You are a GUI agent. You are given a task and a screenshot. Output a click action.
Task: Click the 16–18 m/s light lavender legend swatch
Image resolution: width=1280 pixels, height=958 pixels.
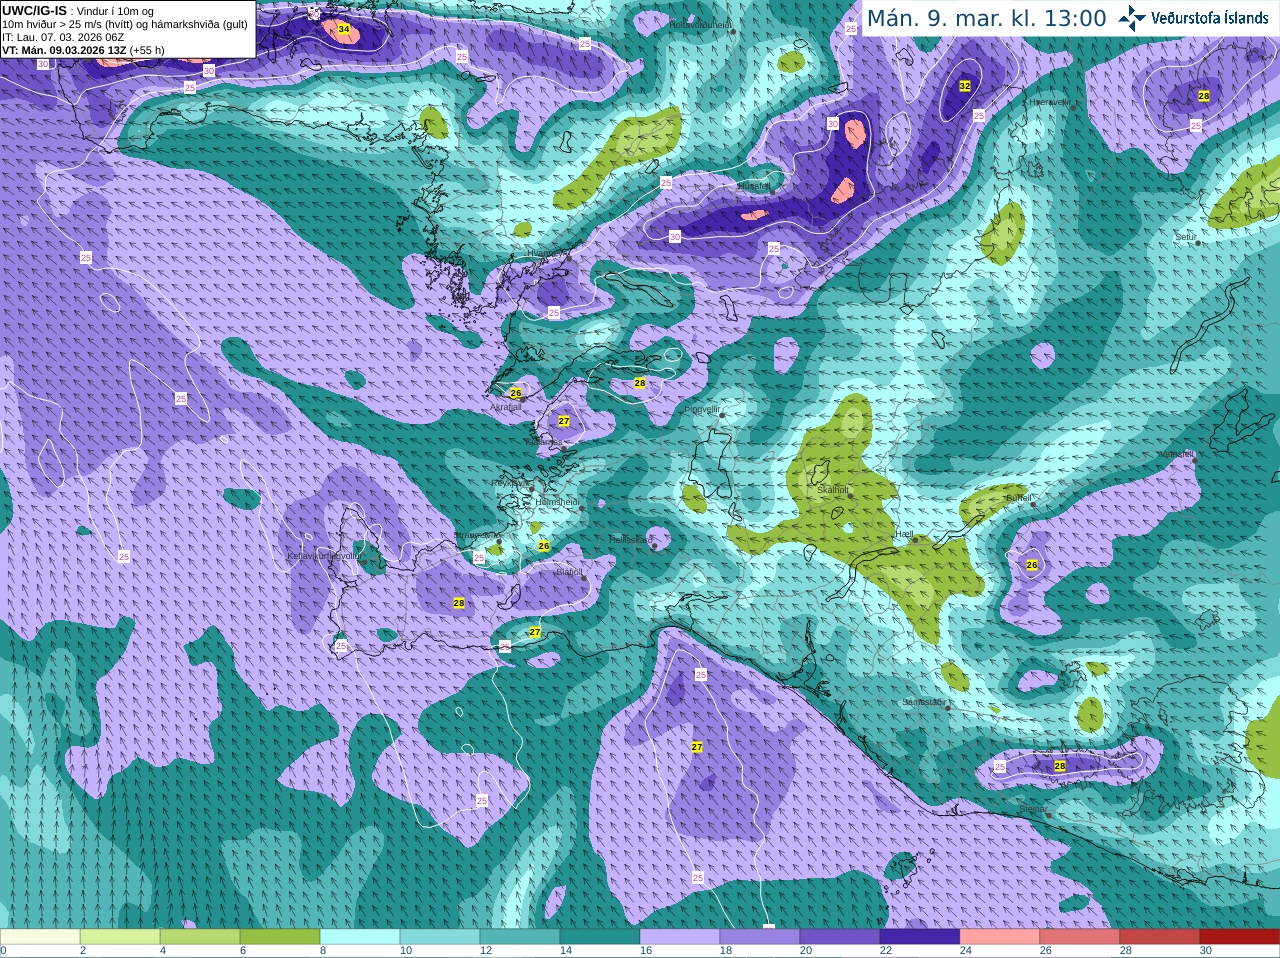(680, 937)
